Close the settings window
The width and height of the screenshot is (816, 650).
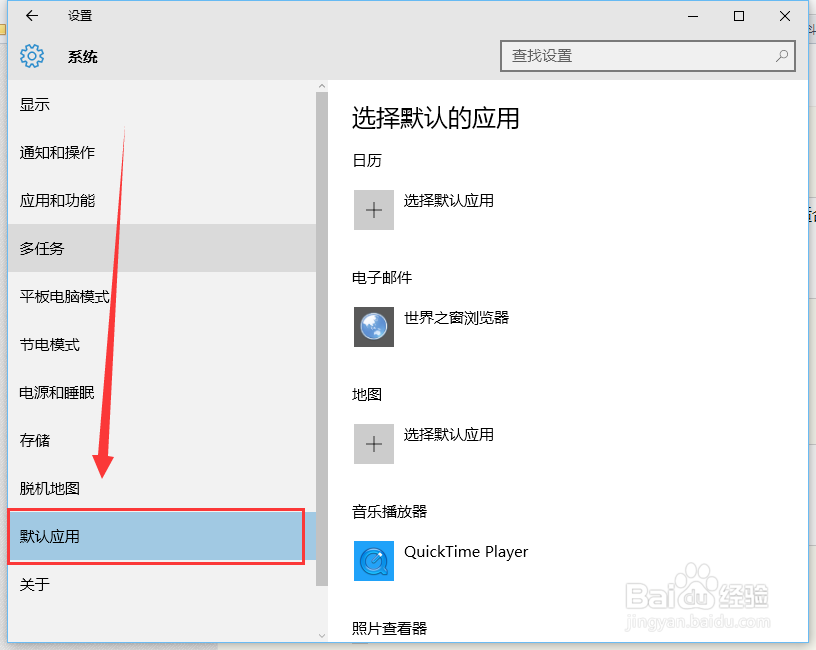pyautogui.click(x=785, y=16)
